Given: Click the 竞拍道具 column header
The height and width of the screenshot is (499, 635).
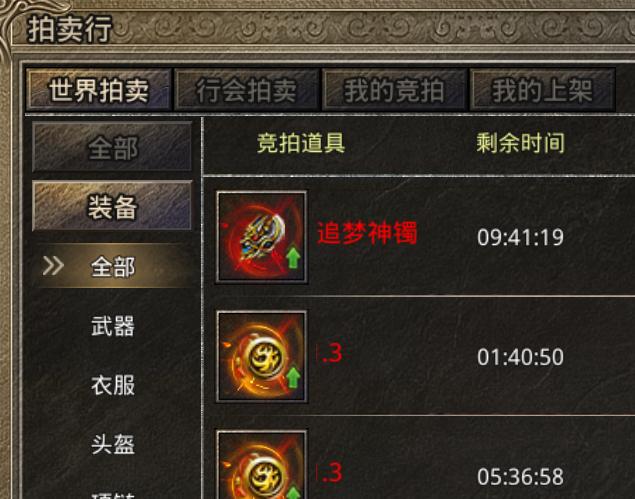Looking at the screenshot, I should tap(301, 143).
